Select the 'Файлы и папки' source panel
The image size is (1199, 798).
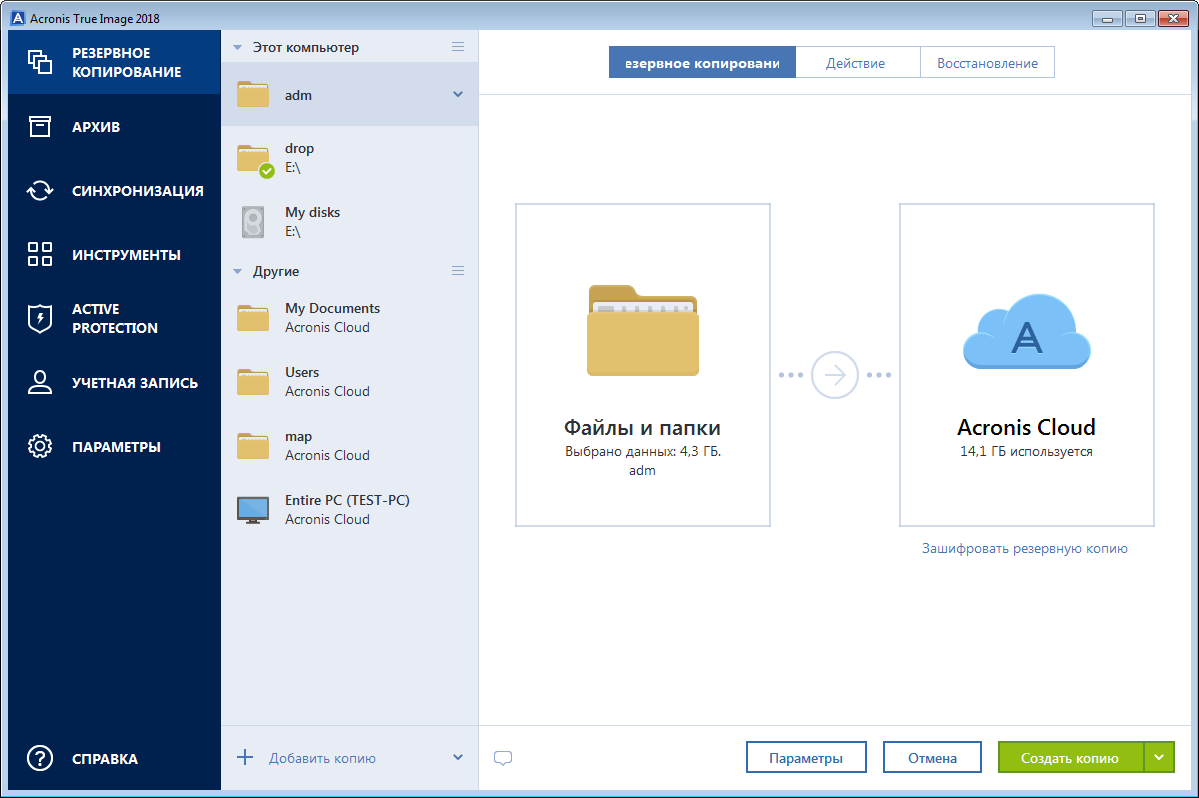(642, 365)
